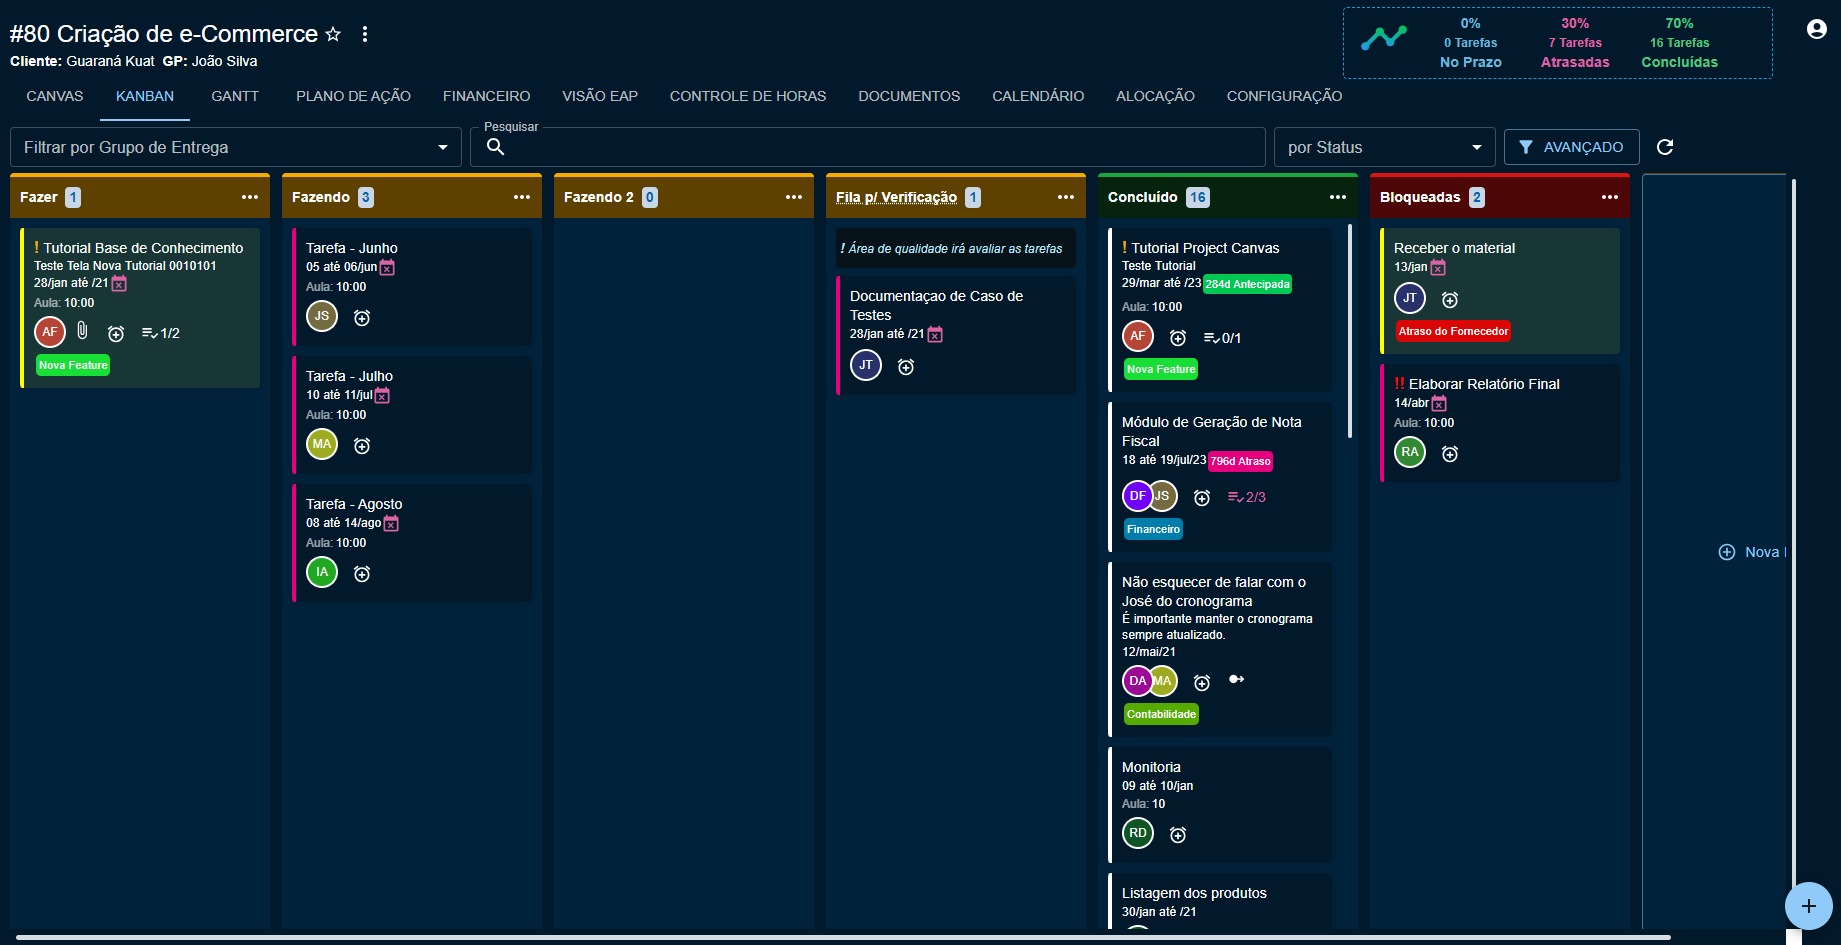This screenshot has height=945, width=1841.
Task: Click the Concluído column vertical scrollbar
Action: tap(1350, 330)
